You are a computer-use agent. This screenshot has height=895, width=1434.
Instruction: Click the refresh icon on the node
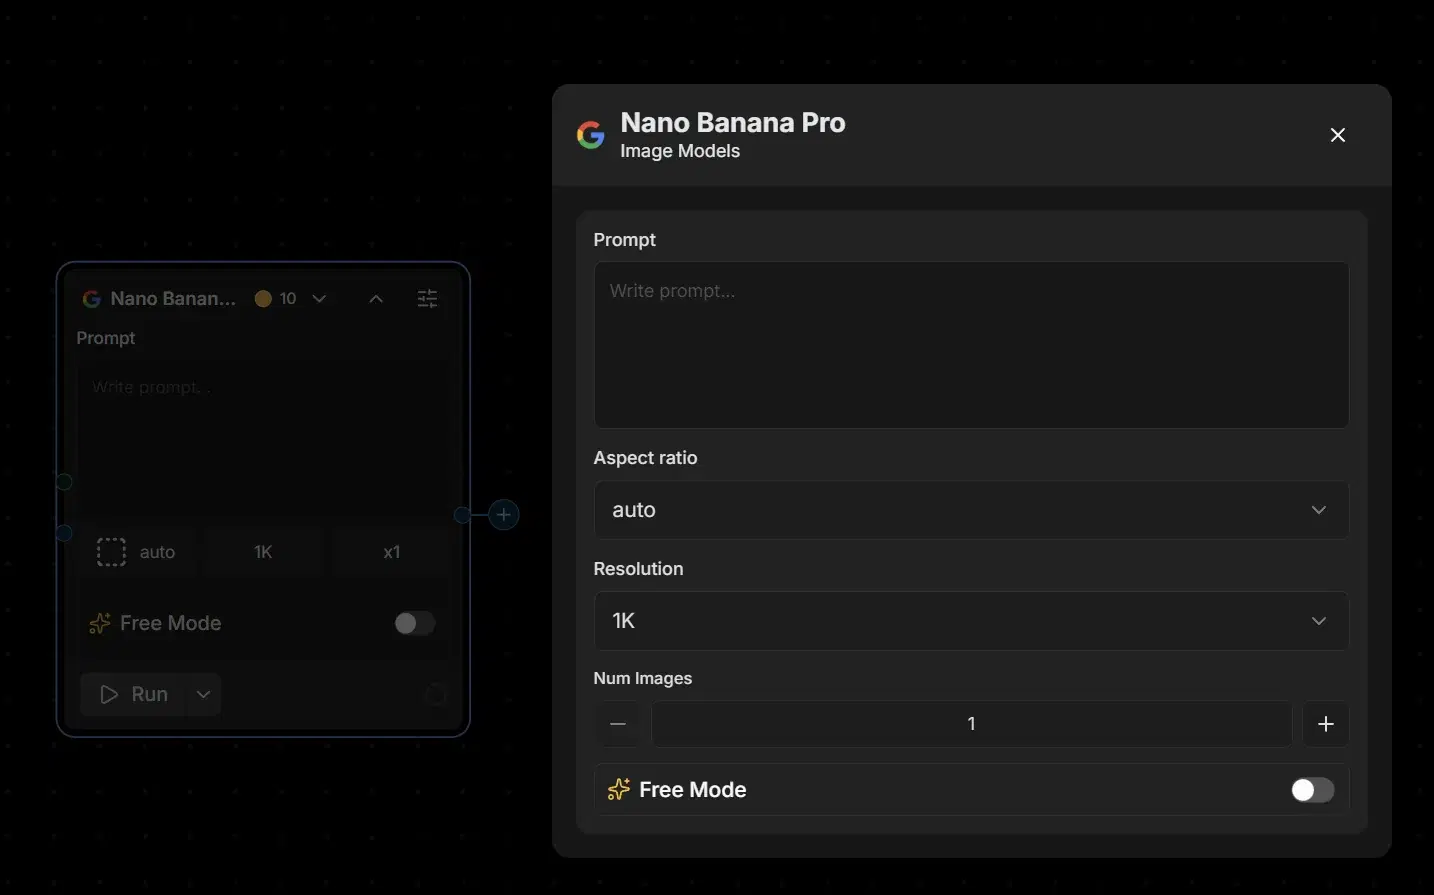coord(435,694)
